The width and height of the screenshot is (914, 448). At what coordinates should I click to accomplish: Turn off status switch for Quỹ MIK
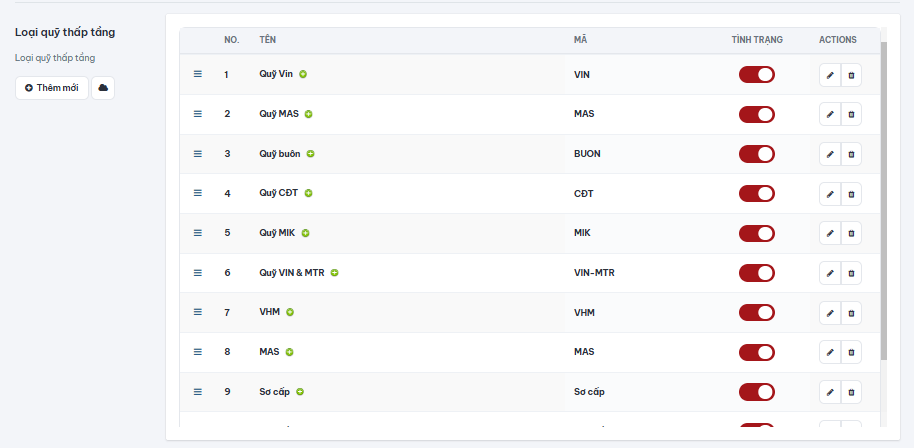pos(757,233)
